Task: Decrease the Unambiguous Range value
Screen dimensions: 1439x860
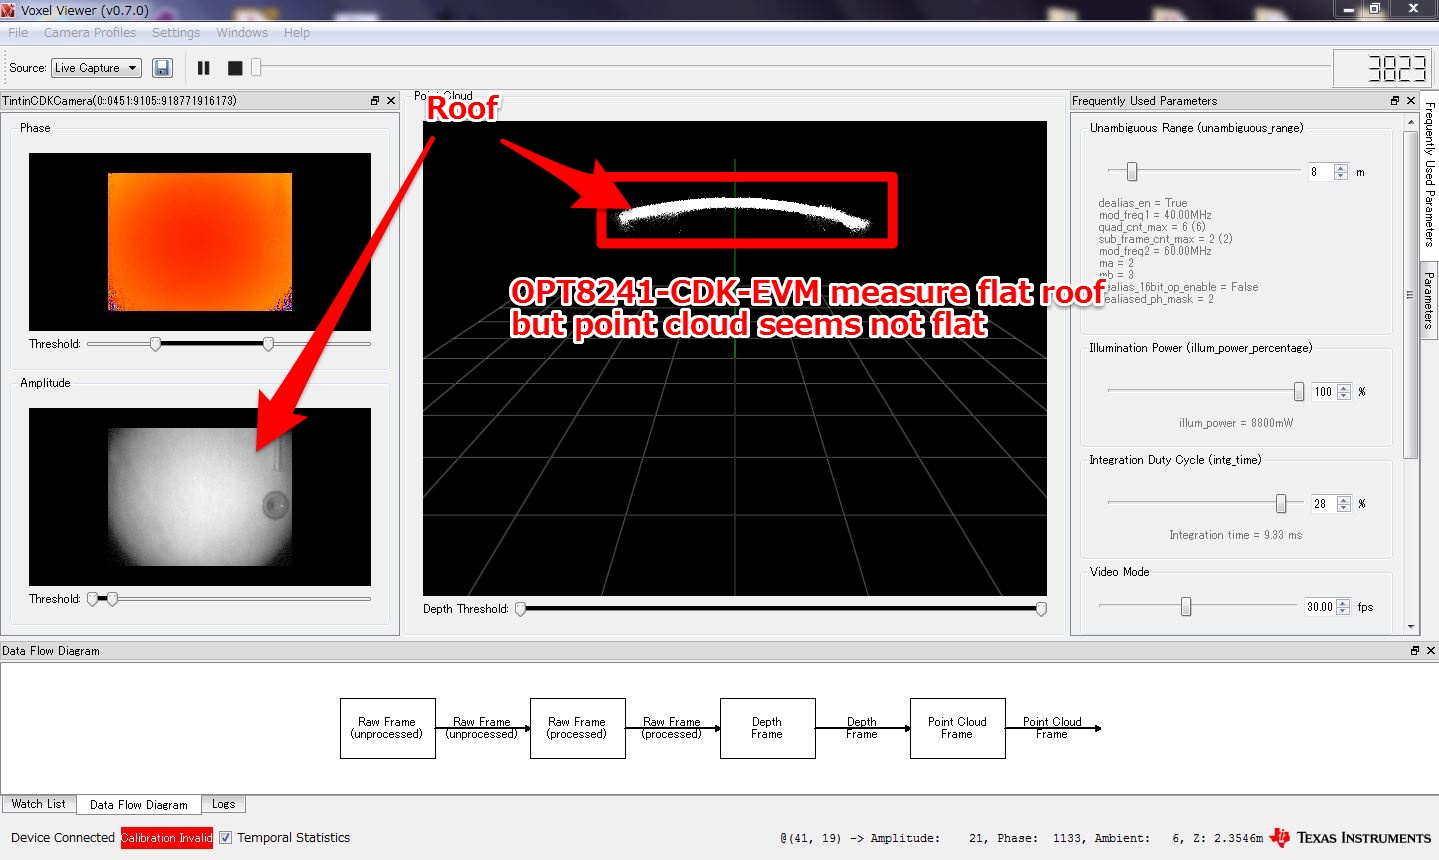Action: click(x=1341, y=176)
